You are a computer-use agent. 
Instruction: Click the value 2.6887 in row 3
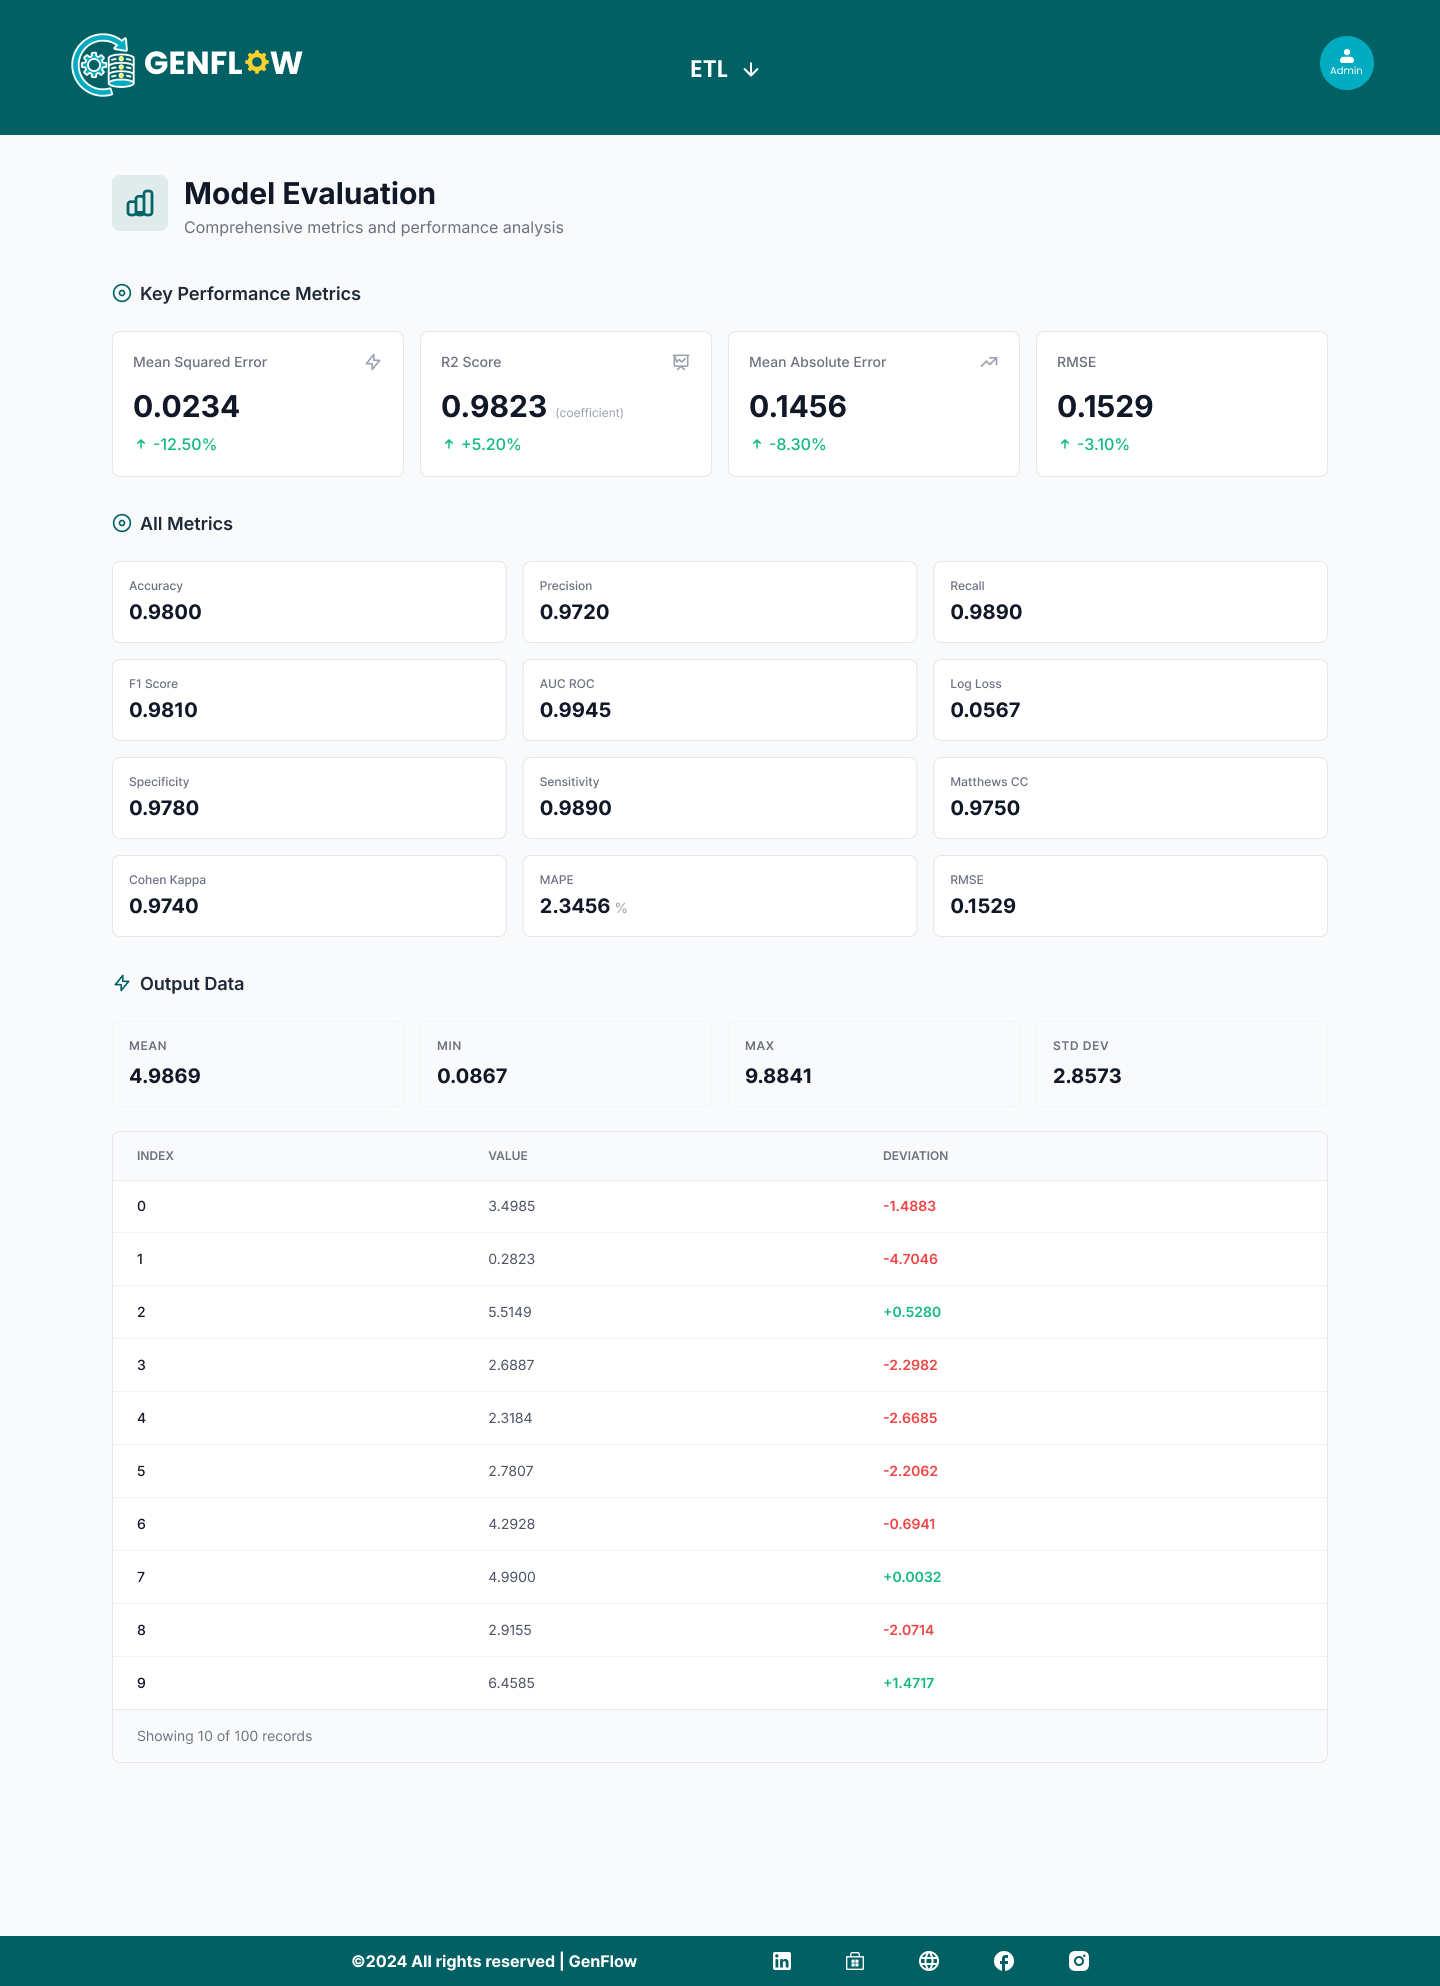click(511, 1365)
